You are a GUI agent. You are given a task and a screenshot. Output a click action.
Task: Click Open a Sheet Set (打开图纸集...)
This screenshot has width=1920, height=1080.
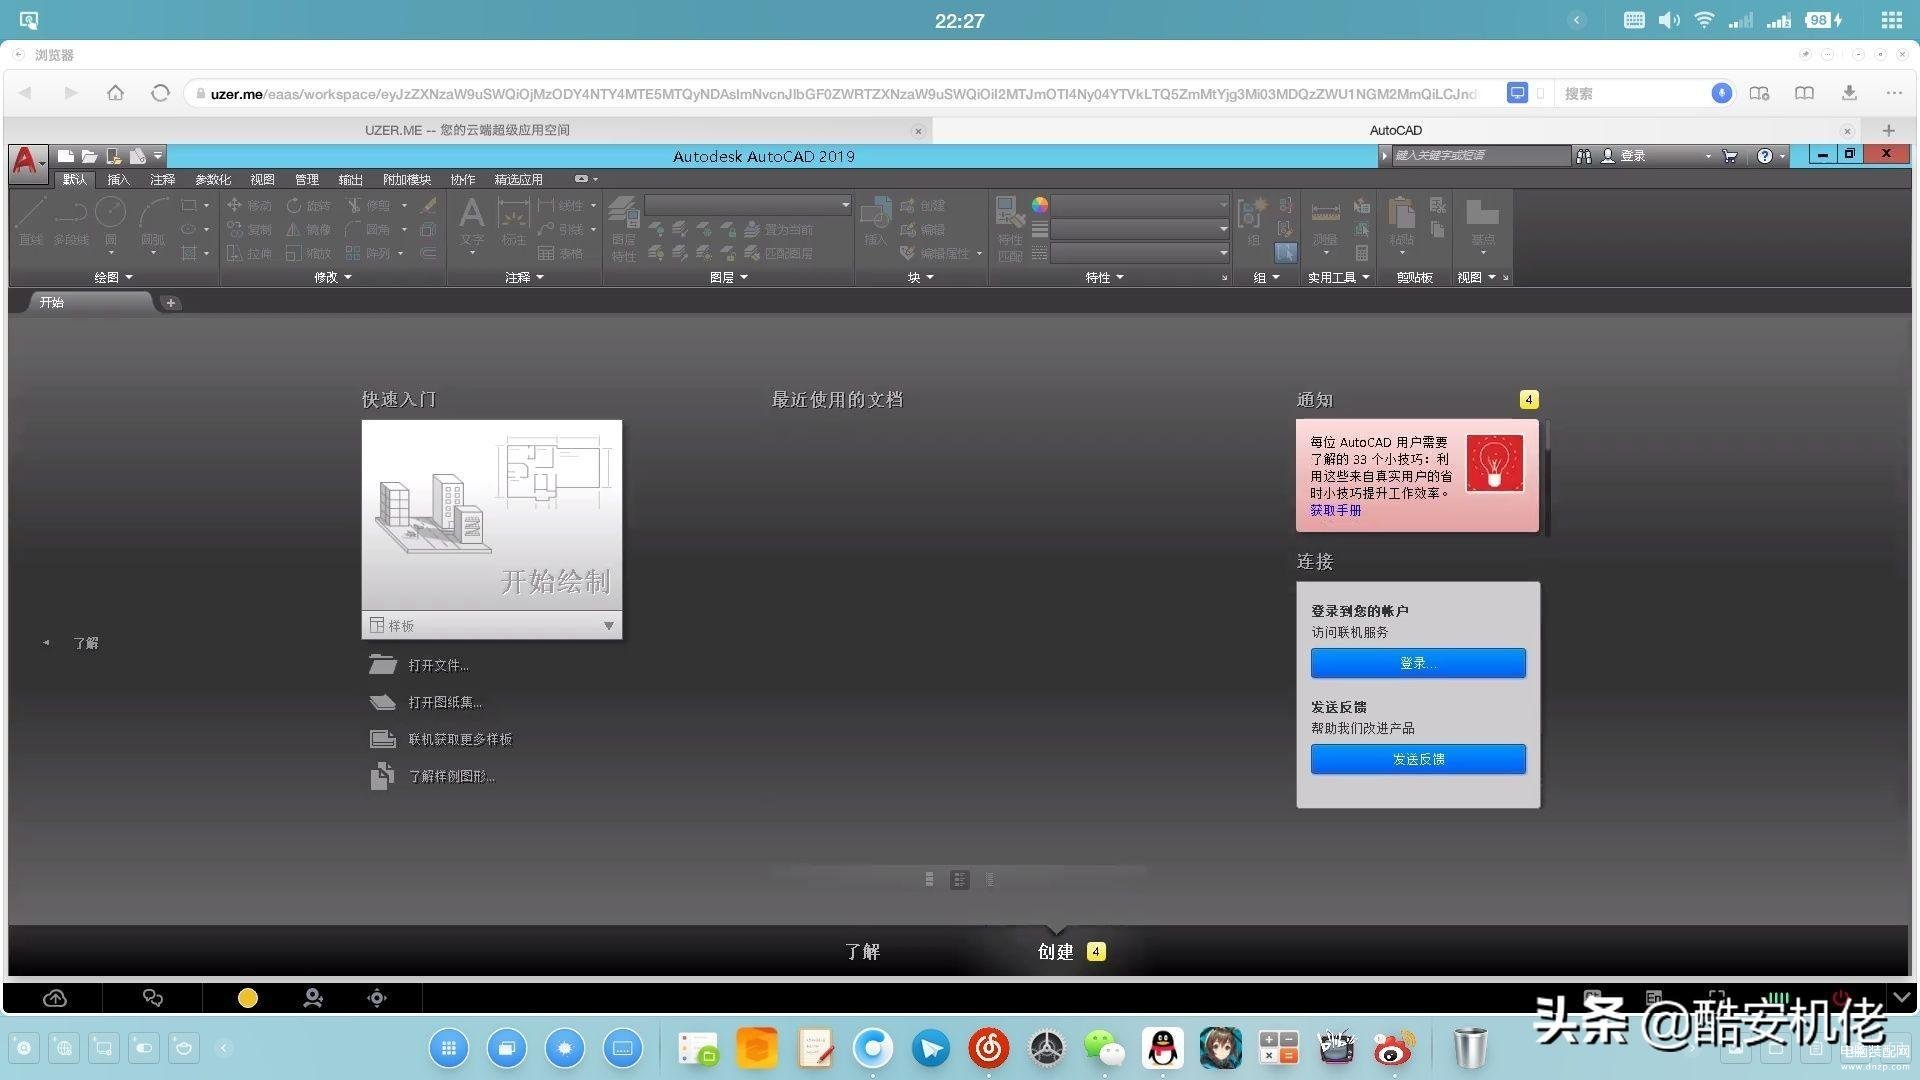click(426, 702)
